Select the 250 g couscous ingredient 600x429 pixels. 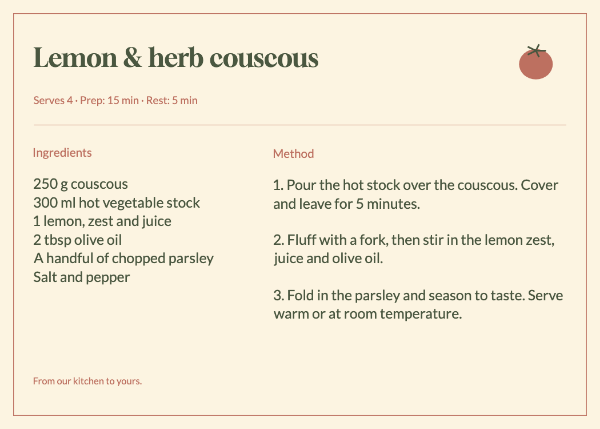click(80, 184)
